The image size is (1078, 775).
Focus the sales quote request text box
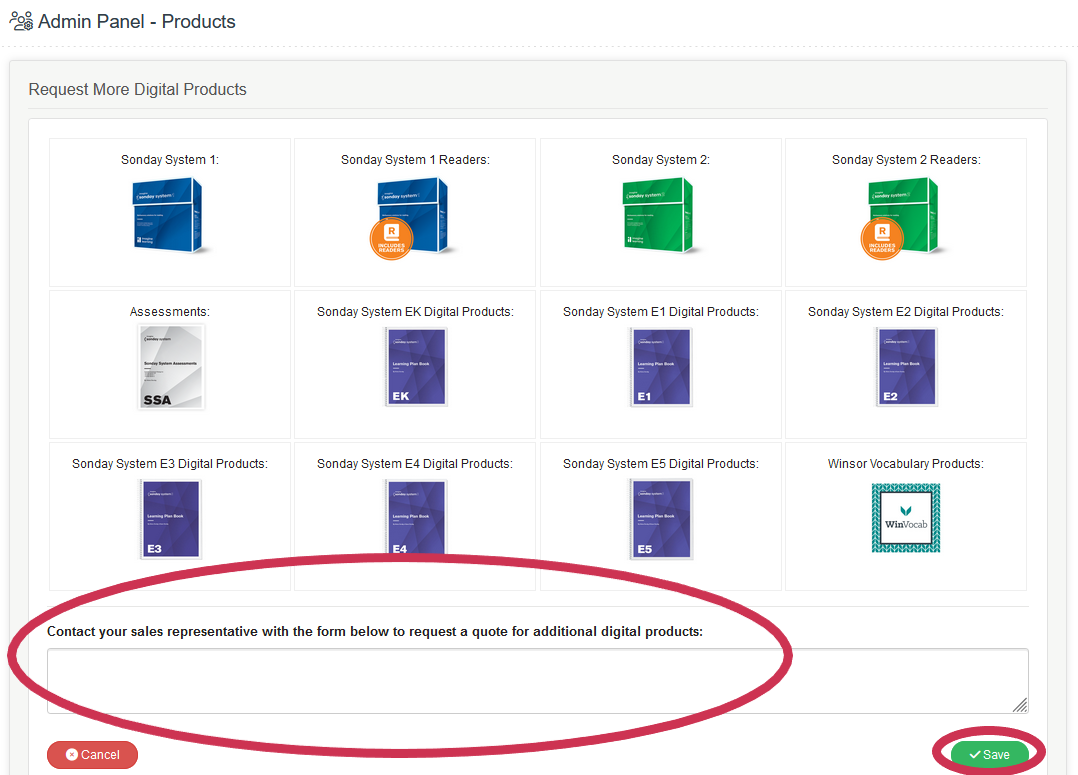point(537,681)
